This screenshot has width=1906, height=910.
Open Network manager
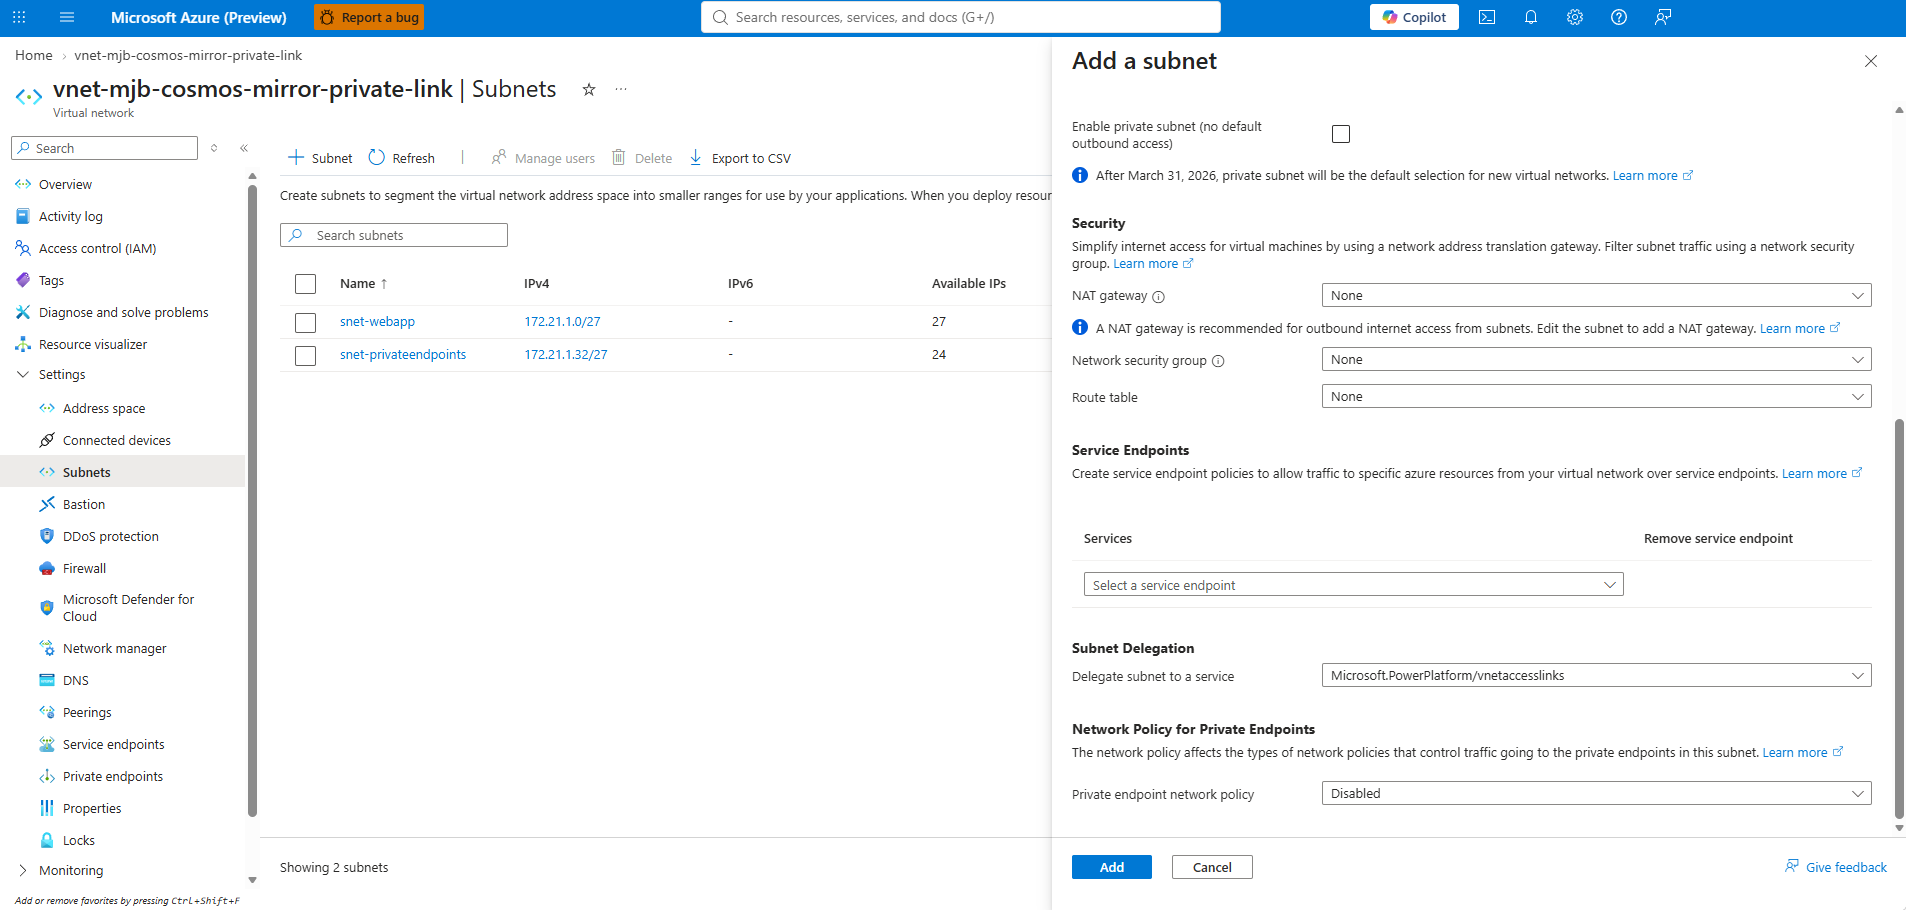[115, 648]
